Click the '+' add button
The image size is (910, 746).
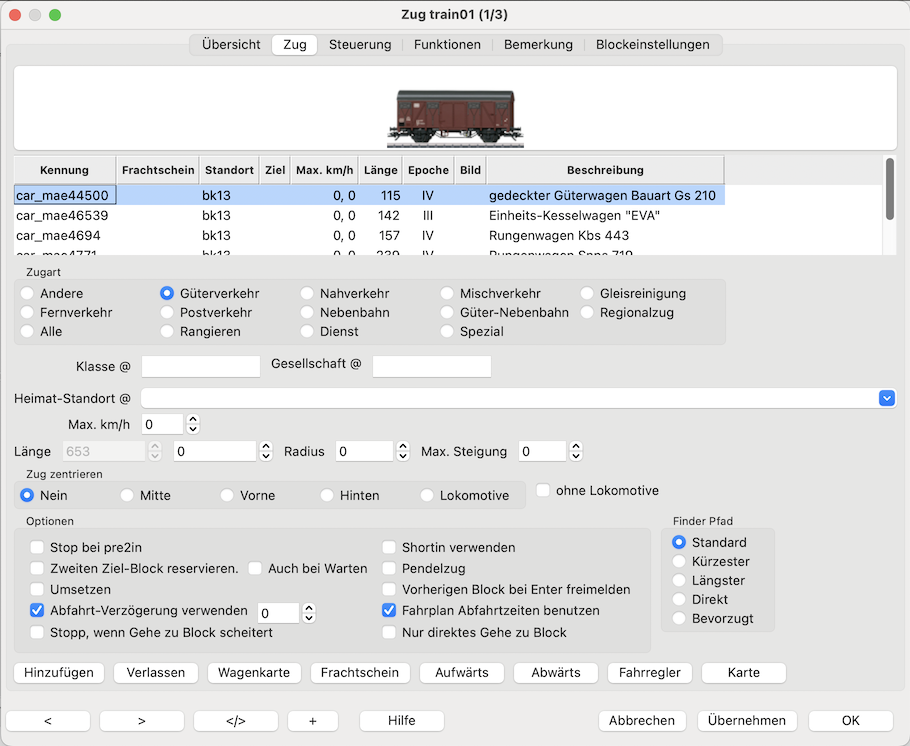pos(312,721)
